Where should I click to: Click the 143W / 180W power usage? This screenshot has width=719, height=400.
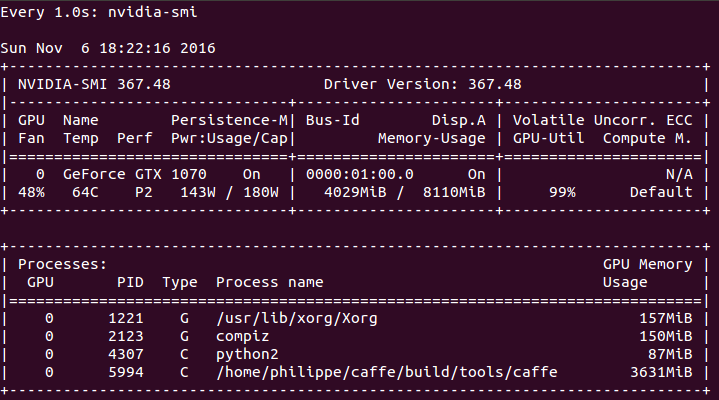coord(229,192)
